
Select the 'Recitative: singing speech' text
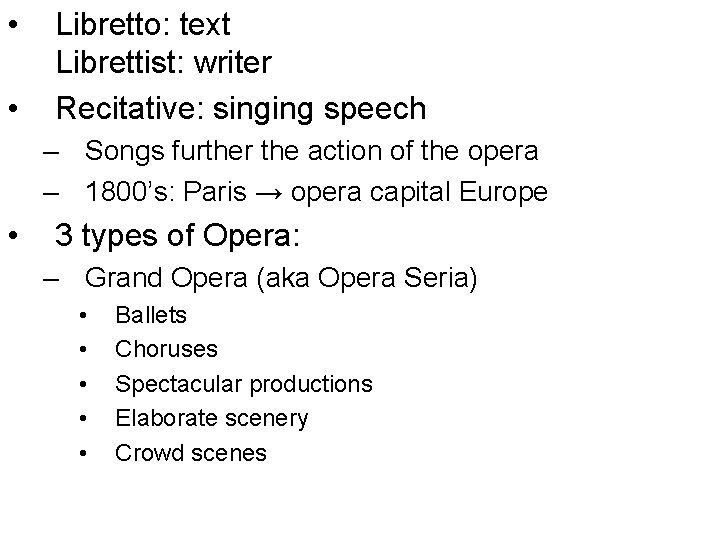[x=241, y=107]
